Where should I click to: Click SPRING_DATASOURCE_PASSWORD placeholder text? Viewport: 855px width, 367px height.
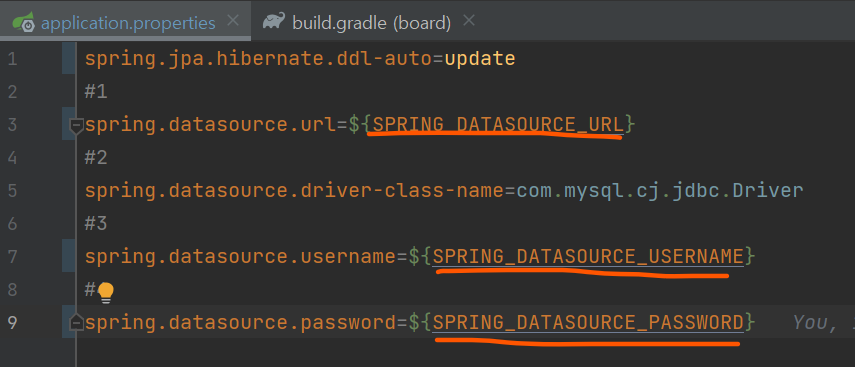(x=588, y=322)
